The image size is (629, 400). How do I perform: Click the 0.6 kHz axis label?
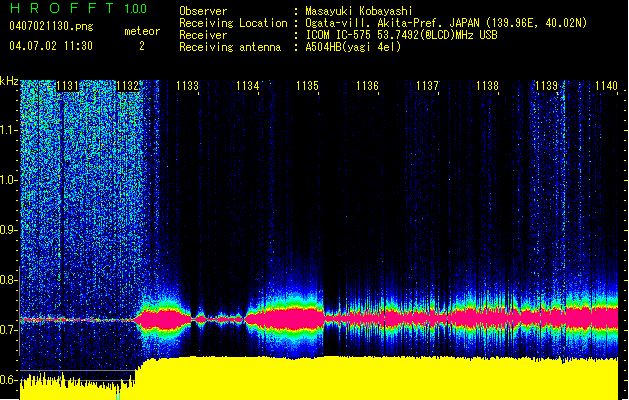(8, 380)
